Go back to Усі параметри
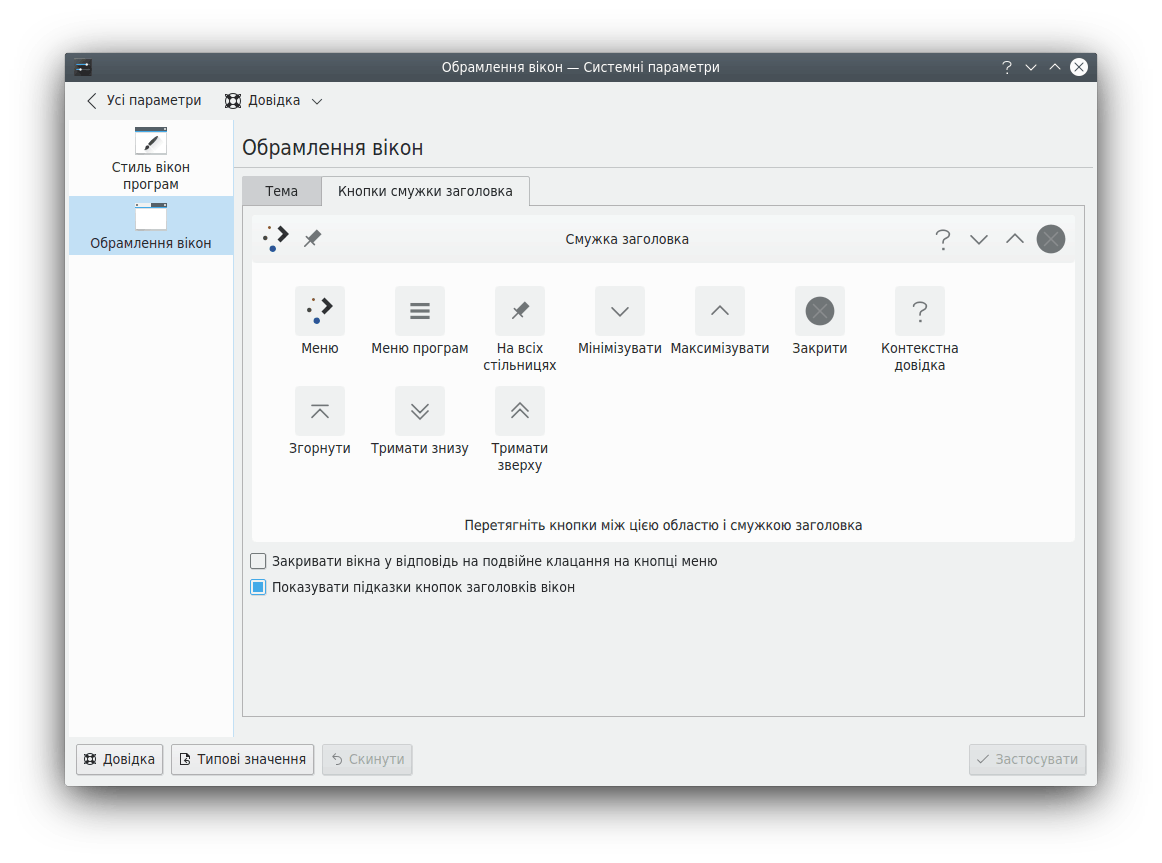Viewport: 1162px width, 863px height. (143, 101)
